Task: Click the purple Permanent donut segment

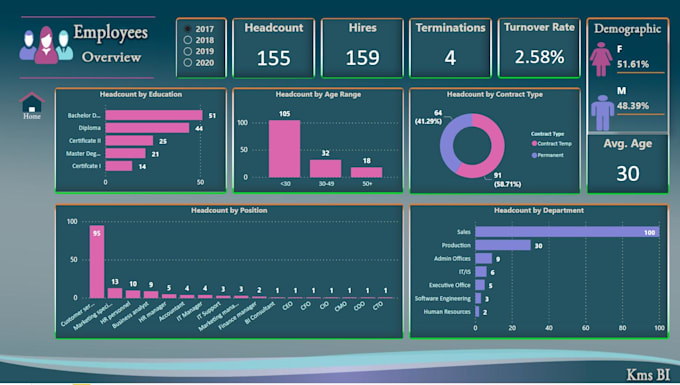Action: [x=447, y=141]
